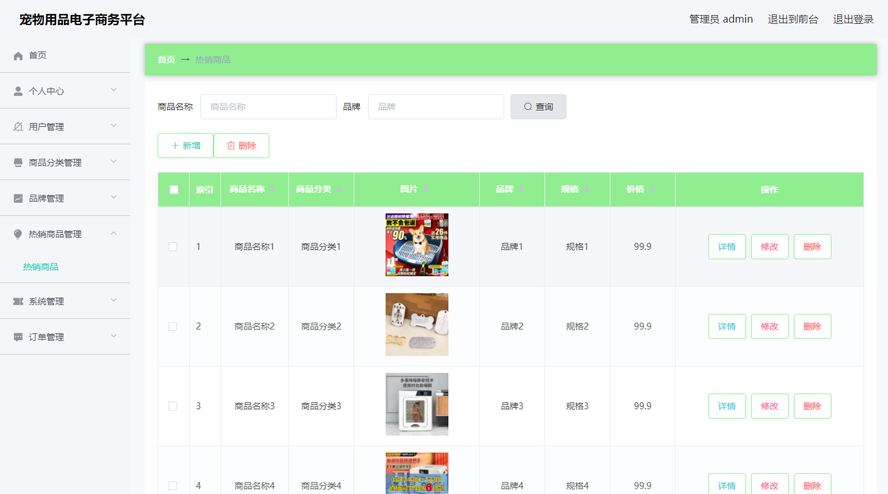
Task: Click 删除 for 商品名称2
Action: point(812,326)
